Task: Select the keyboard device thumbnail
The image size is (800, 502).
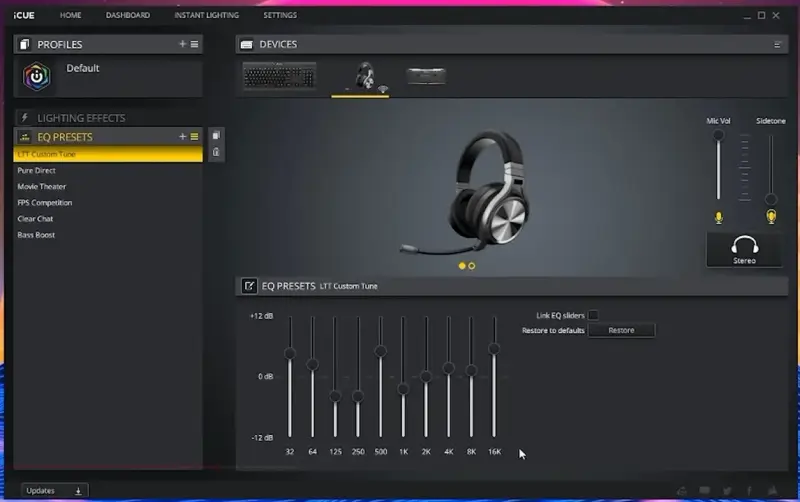Action: 280,77
